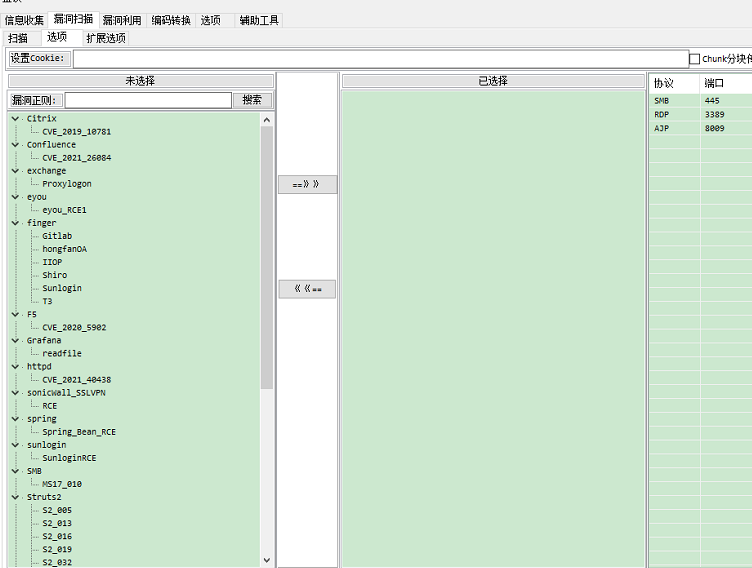Click the 协议 table column header

[675, 83]
